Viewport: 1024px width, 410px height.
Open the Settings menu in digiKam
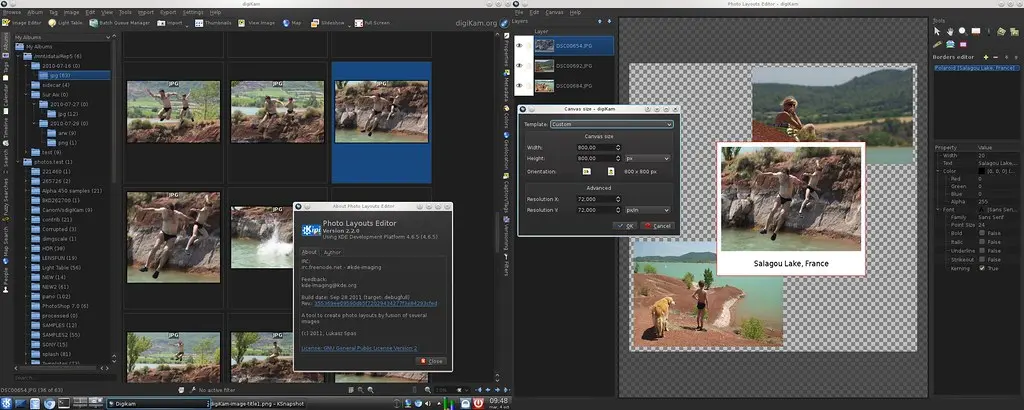193,12
